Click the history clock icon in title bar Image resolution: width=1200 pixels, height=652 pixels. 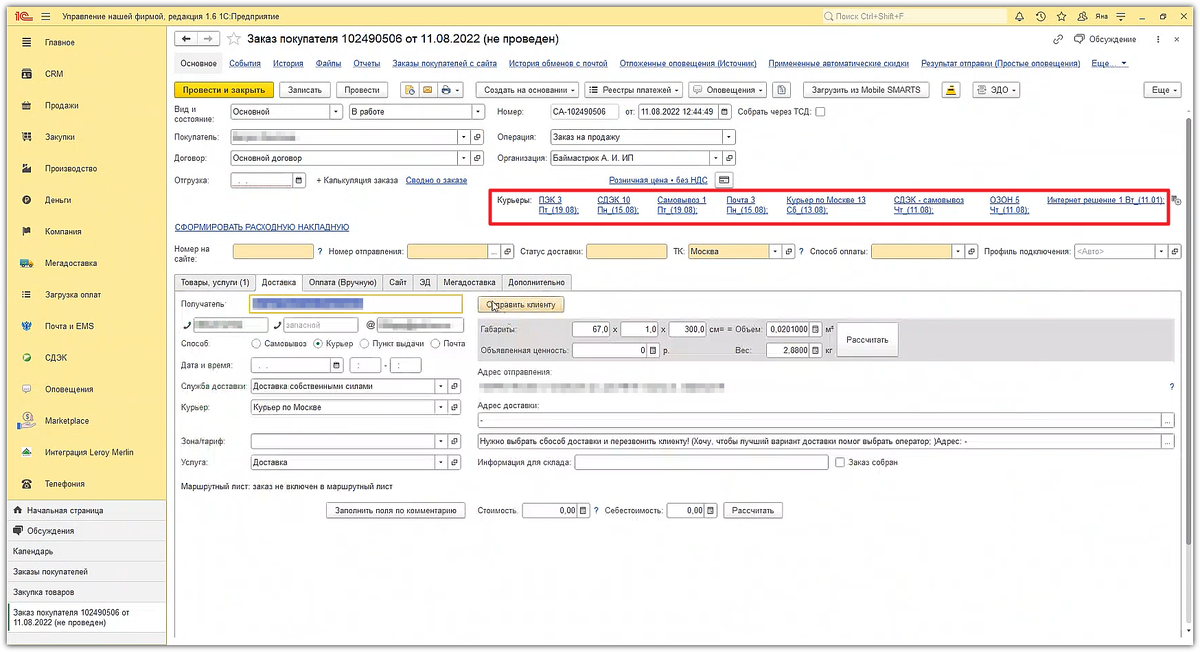[x=1039, y=17]
